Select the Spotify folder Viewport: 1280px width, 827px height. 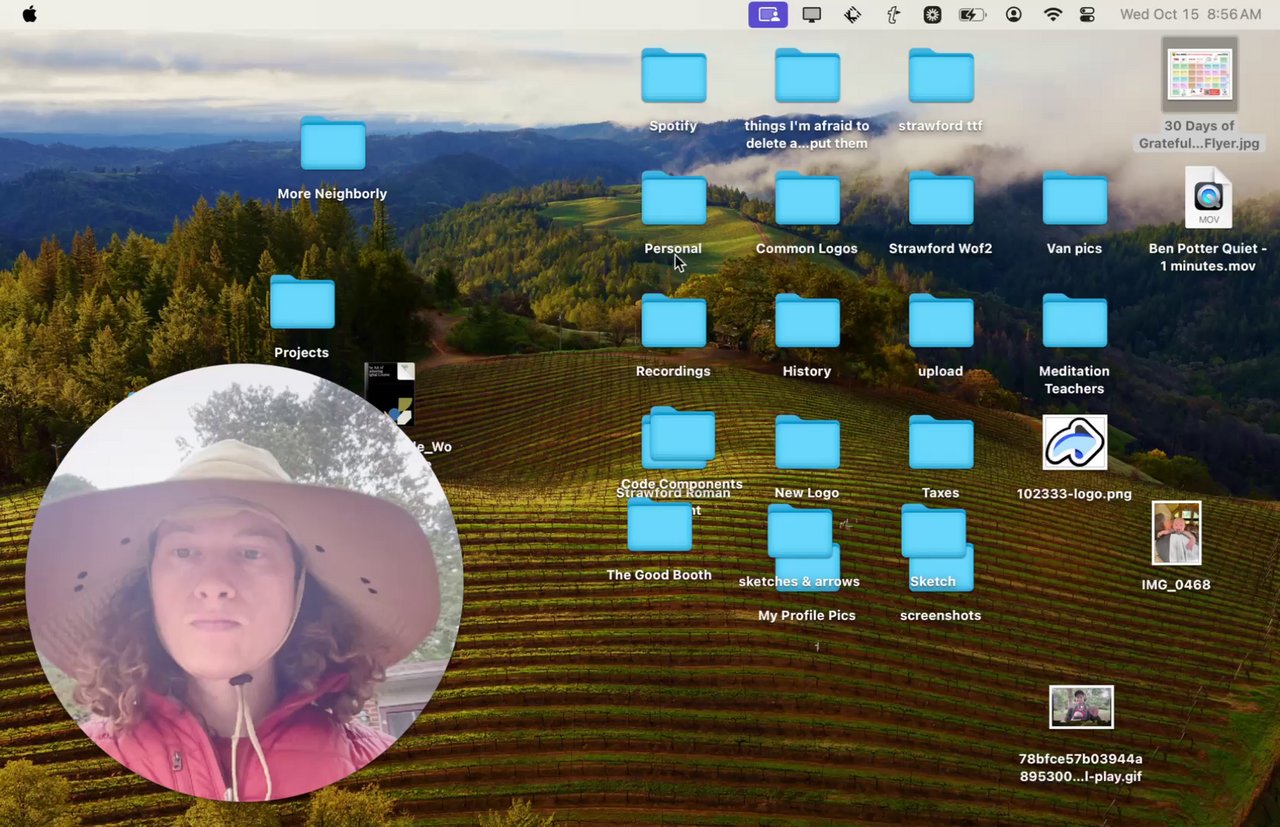click(x=673, y=76)
